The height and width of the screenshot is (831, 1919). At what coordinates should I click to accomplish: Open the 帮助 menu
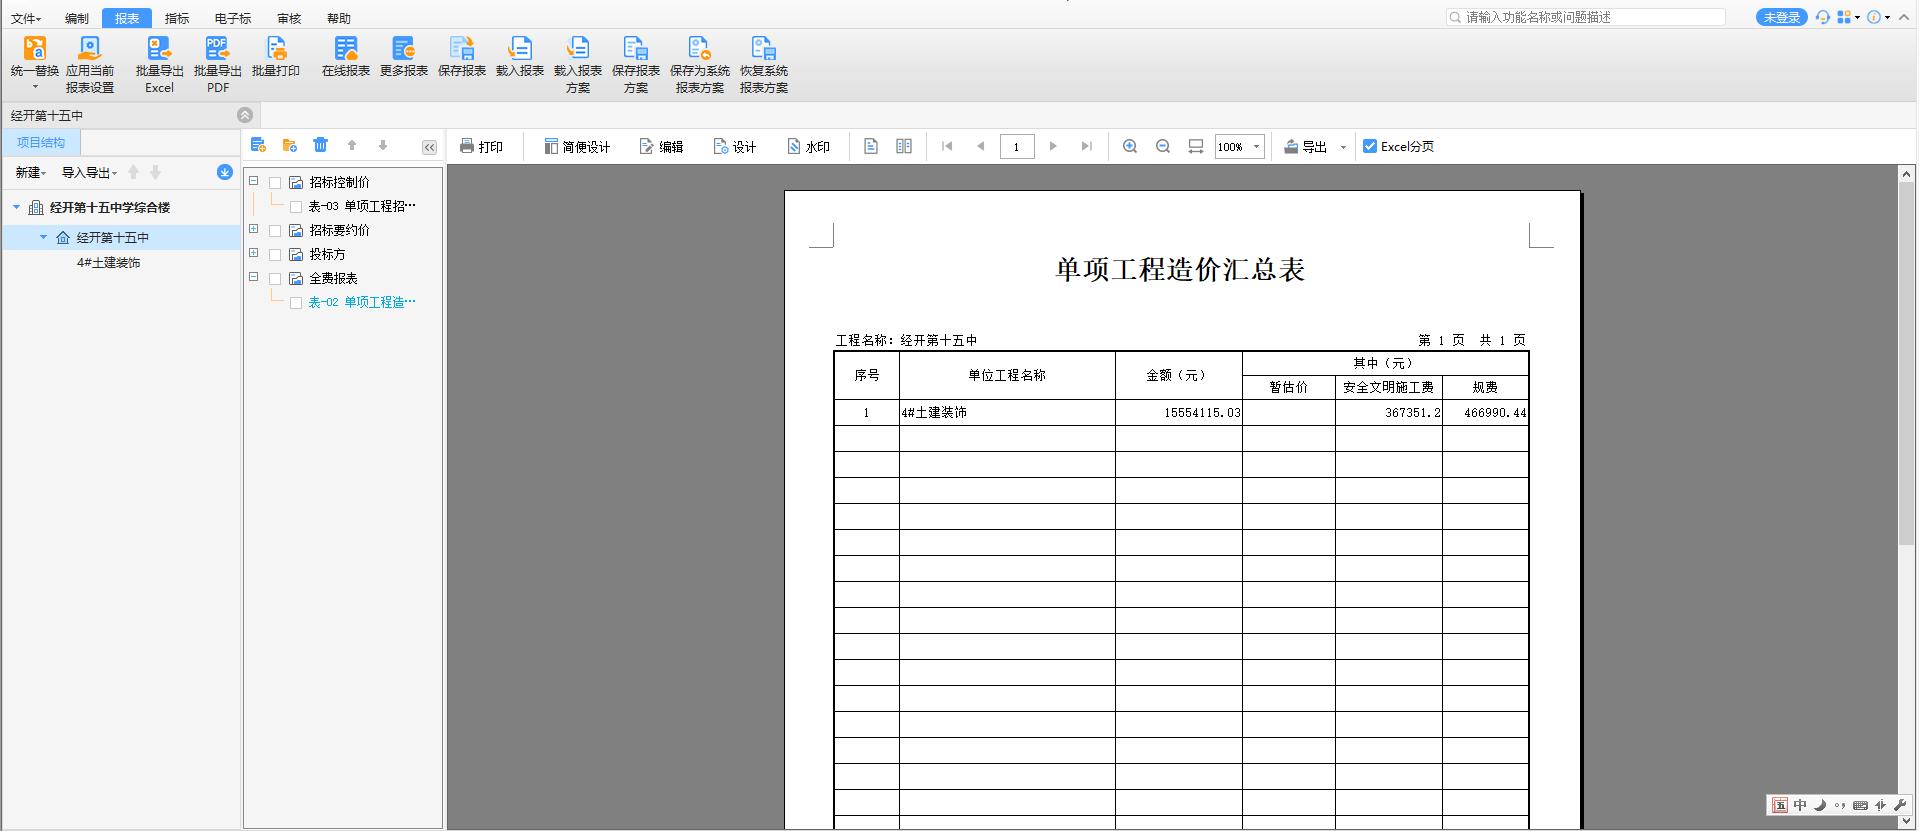tap(339, 18)
